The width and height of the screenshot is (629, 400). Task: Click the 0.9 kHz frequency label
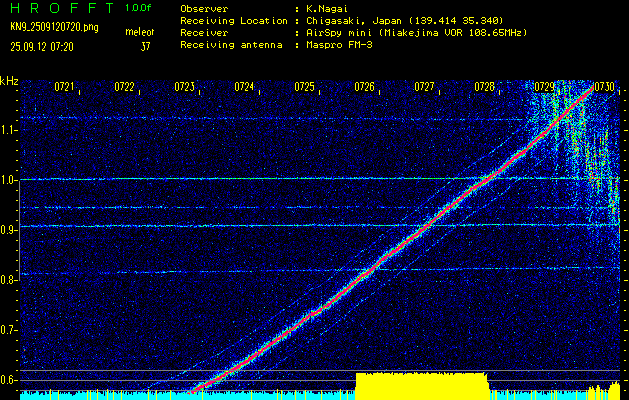(x=8, y=230)
